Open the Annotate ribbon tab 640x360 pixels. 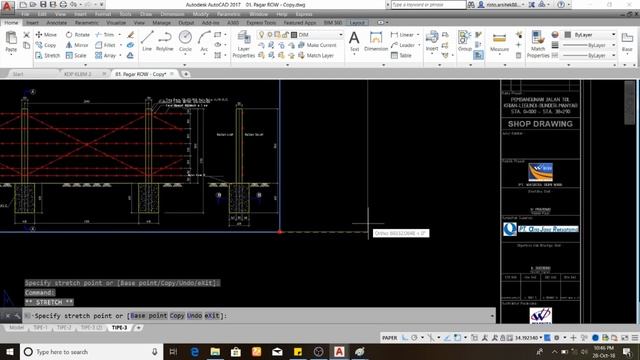click(x=56, y=22)
